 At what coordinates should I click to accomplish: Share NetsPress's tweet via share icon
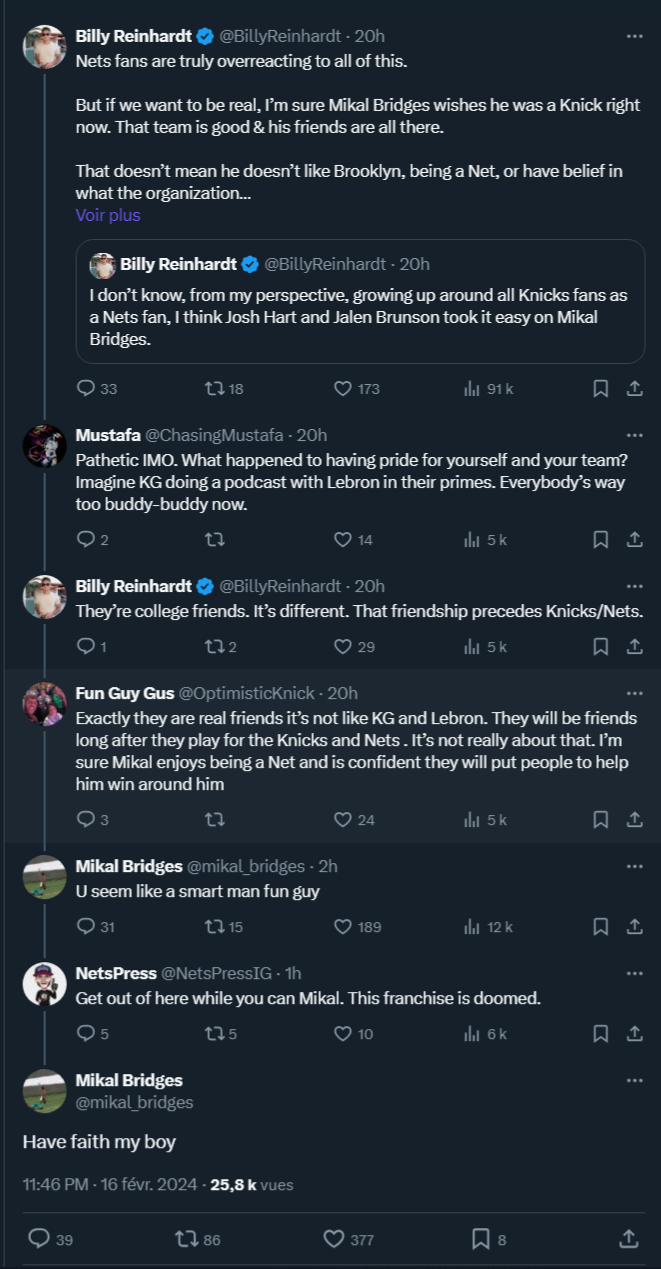coord(634,1034)
